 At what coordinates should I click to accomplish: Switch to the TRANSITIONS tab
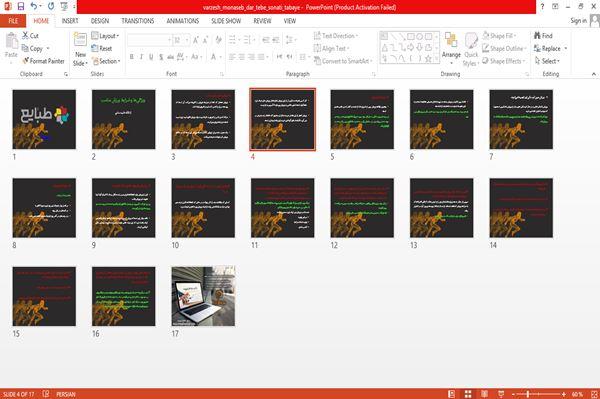pos(138,21)
